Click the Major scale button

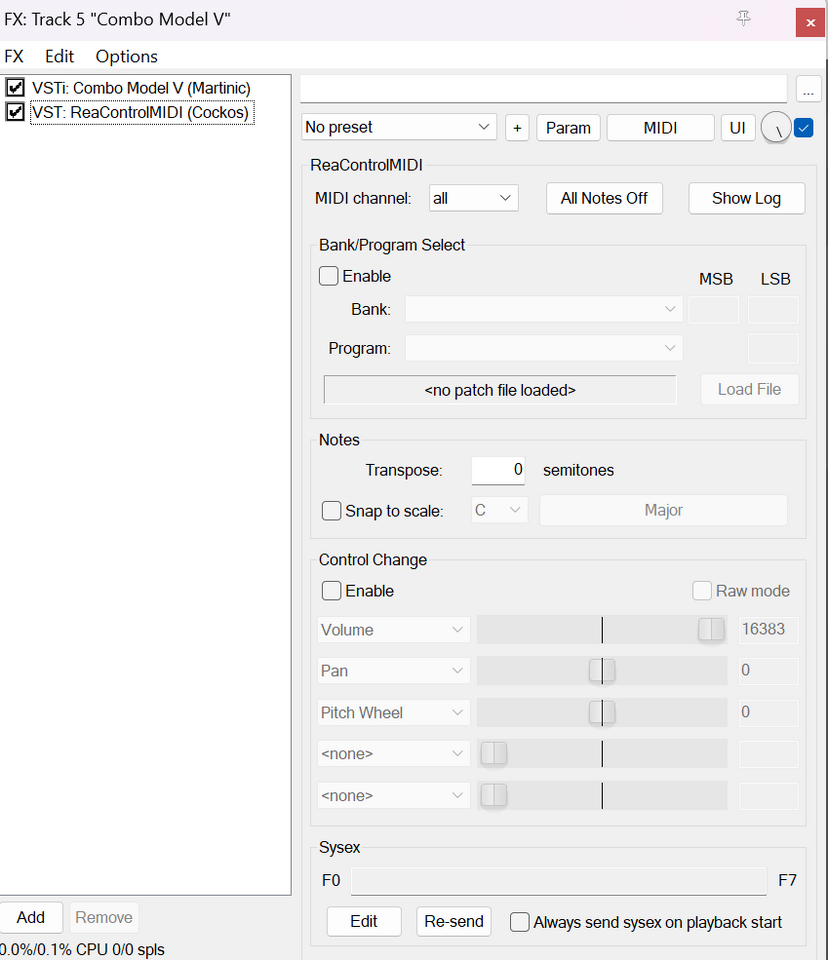point(663,510)
